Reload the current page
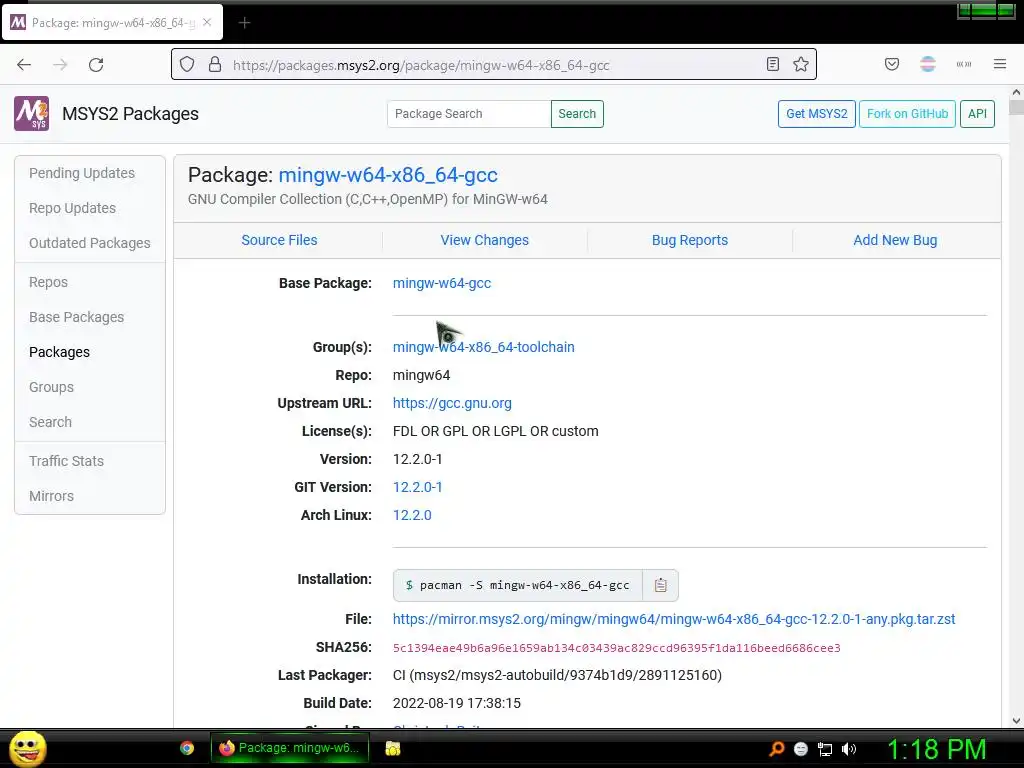1024x768 pixels. [x=96, y=65]
